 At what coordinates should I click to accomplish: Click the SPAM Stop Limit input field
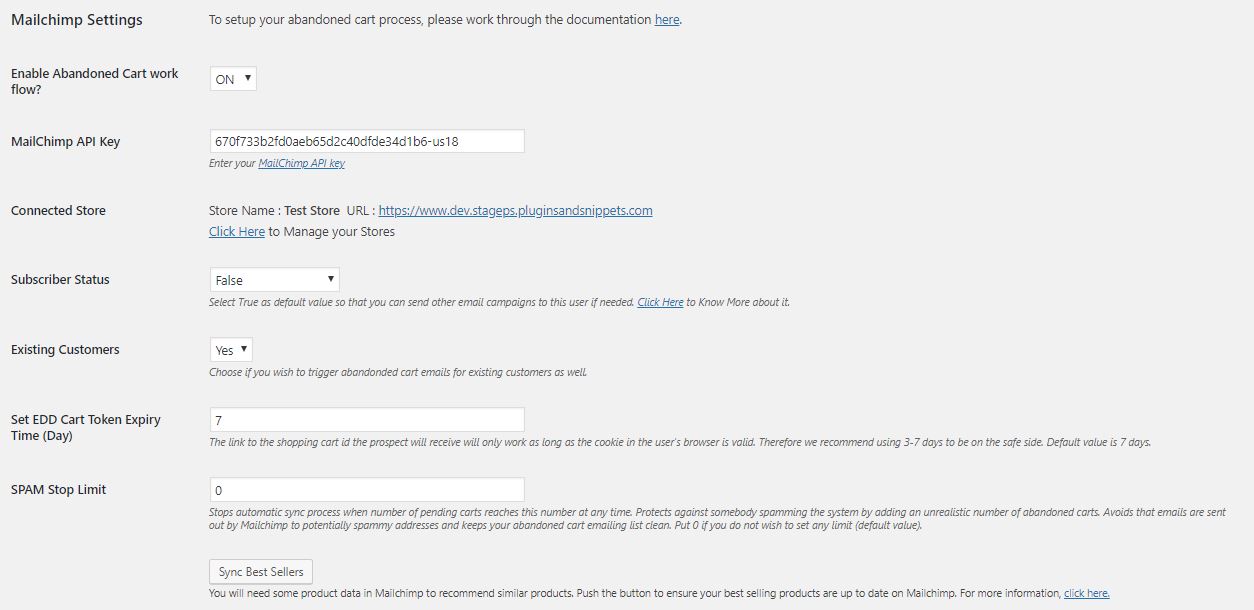click(x=367, y=490)
